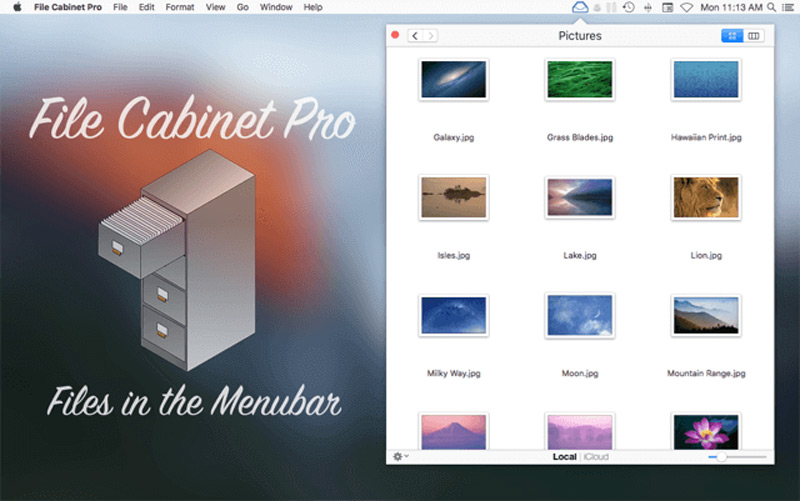This screenshot has width=800, height=501.
Task: Open Time Machine menu bar icon
Action: pos(629,7)
